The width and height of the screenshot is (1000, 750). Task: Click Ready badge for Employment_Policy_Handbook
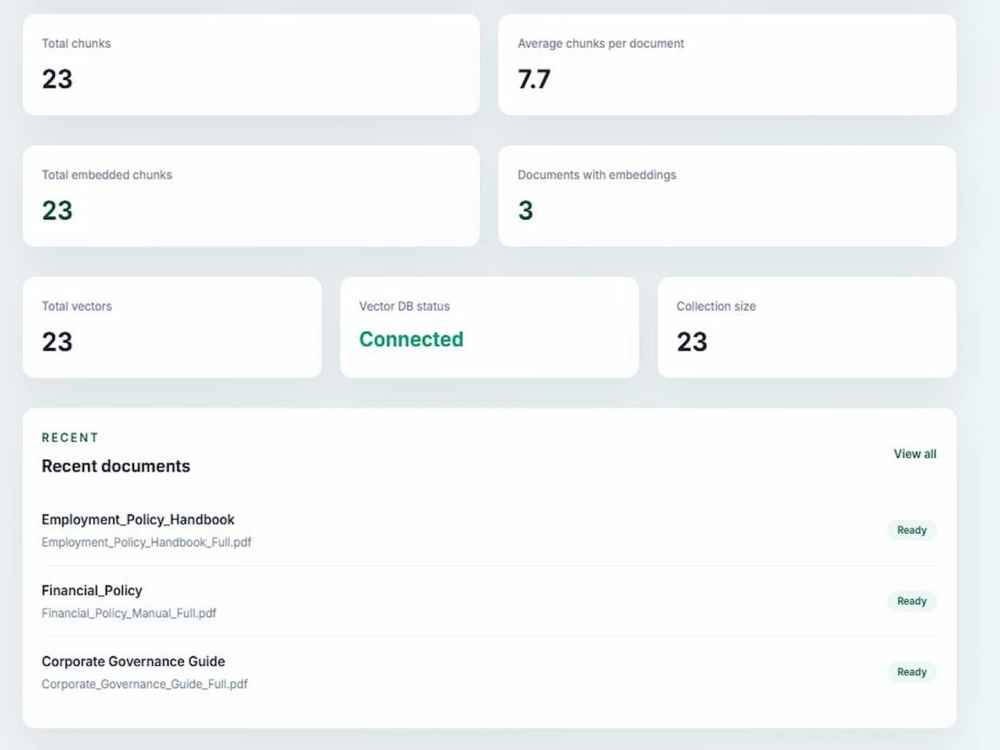pos(911,530)
